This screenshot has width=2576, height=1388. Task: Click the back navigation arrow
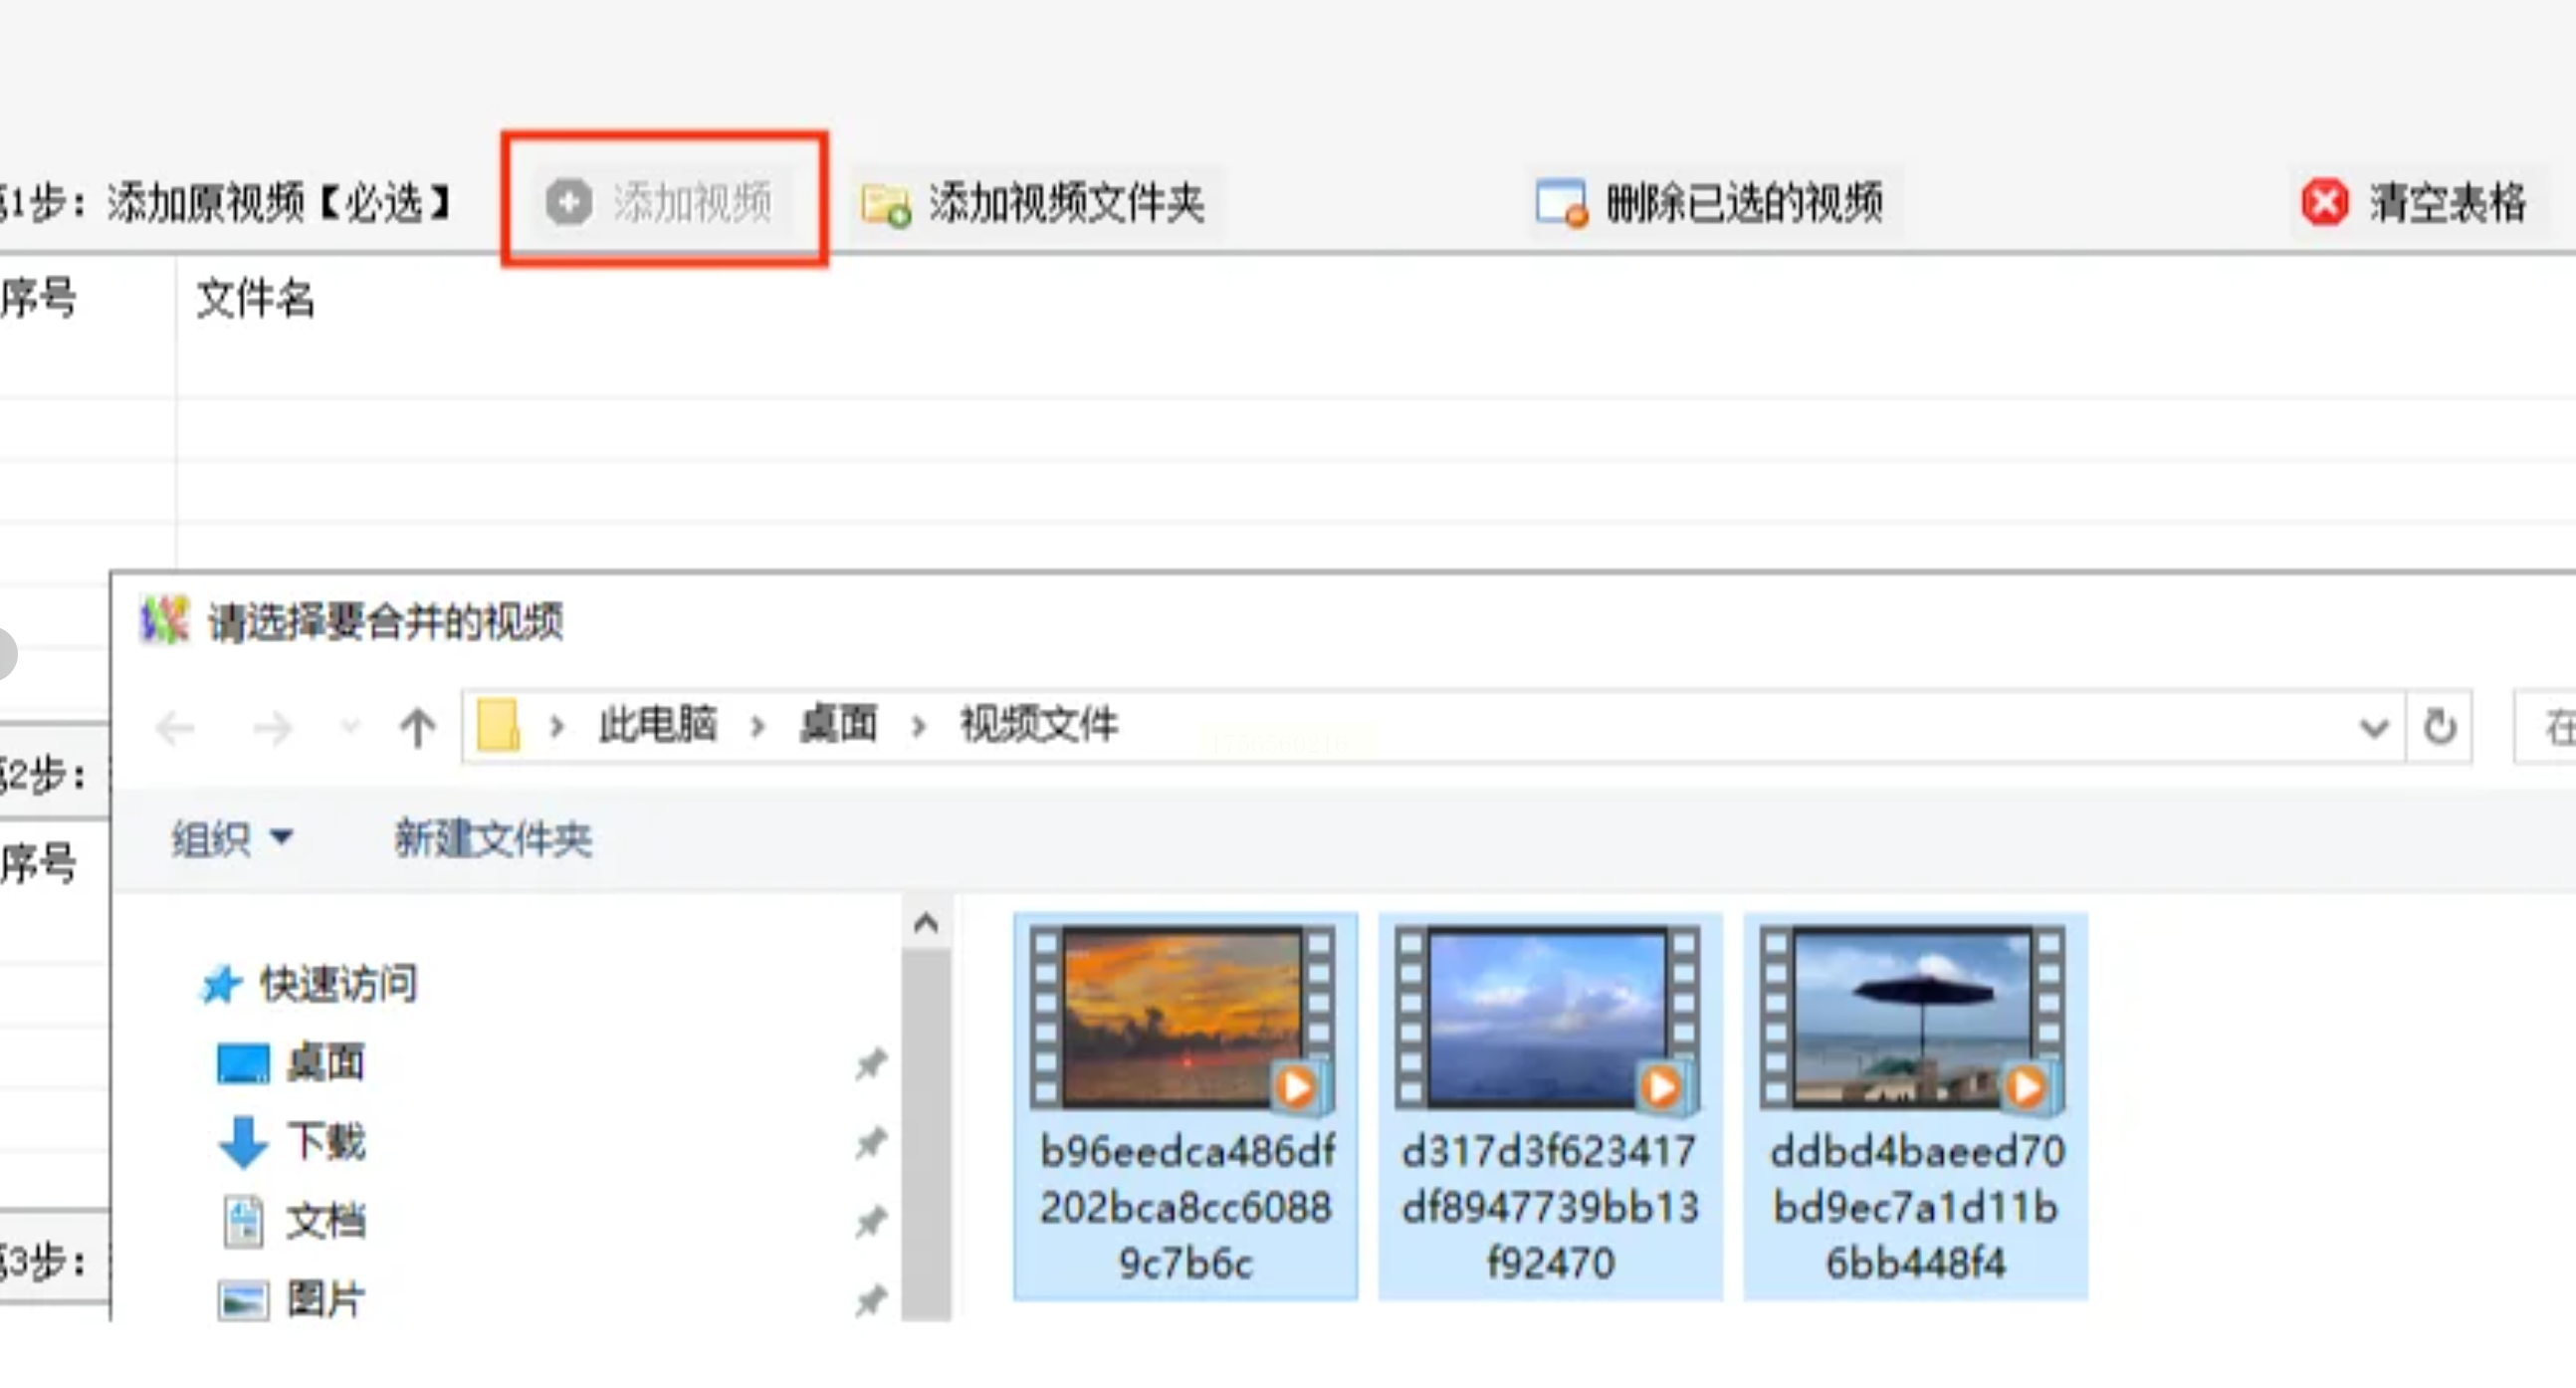176,727
